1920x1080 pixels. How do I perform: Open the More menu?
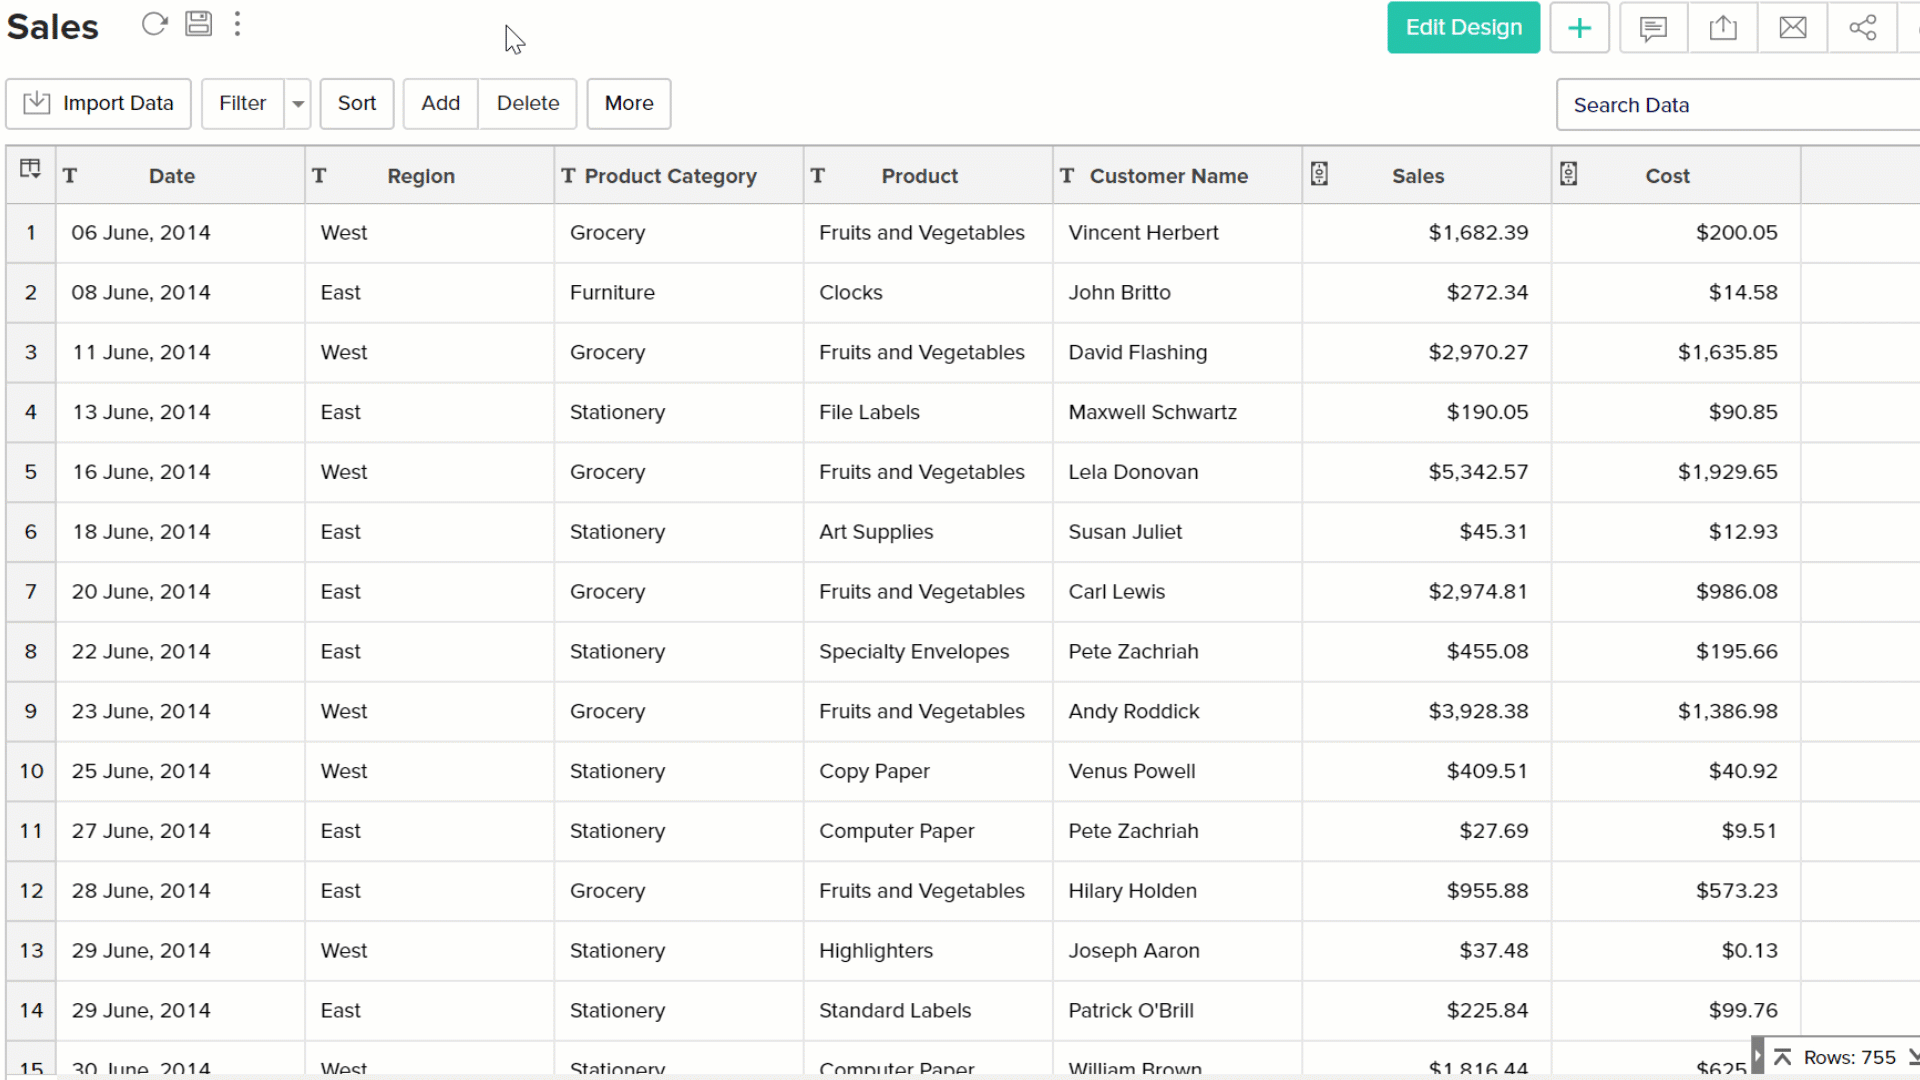628,104
